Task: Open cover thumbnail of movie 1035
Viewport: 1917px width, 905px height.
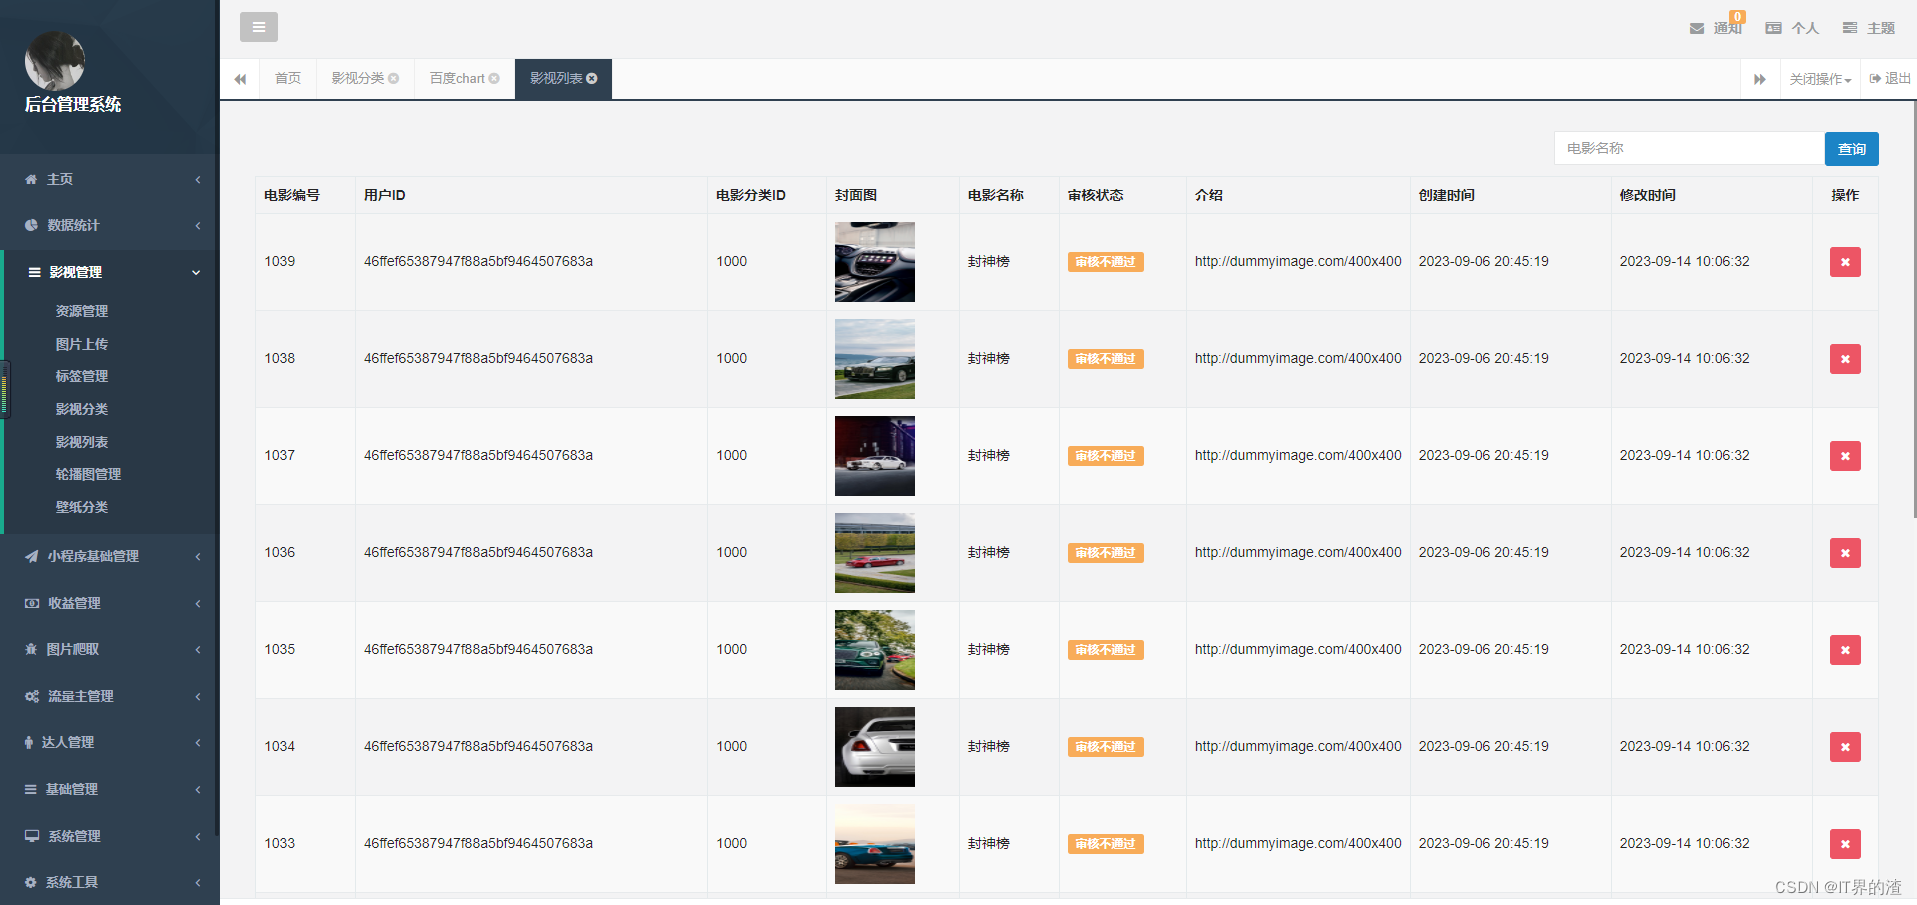Action: pos(875,650)
